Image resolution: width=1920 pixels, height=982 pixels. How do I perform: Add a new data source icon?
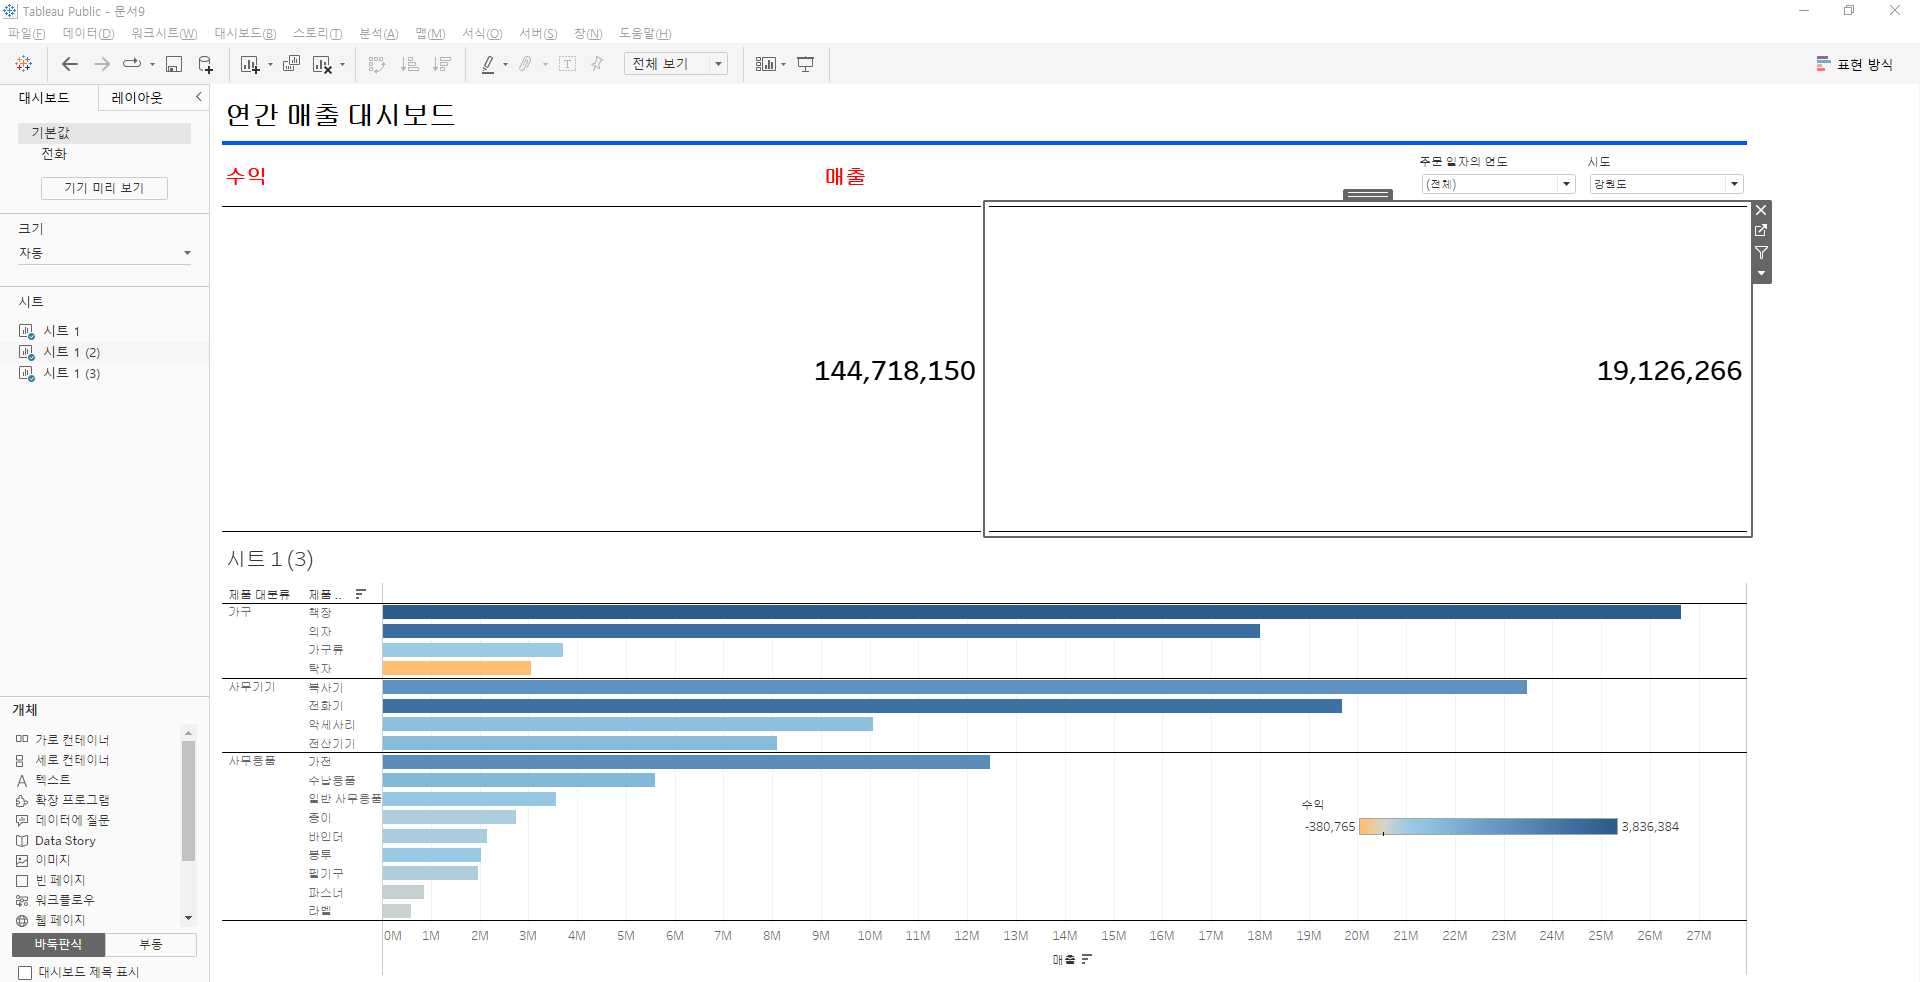coord(205,64)
